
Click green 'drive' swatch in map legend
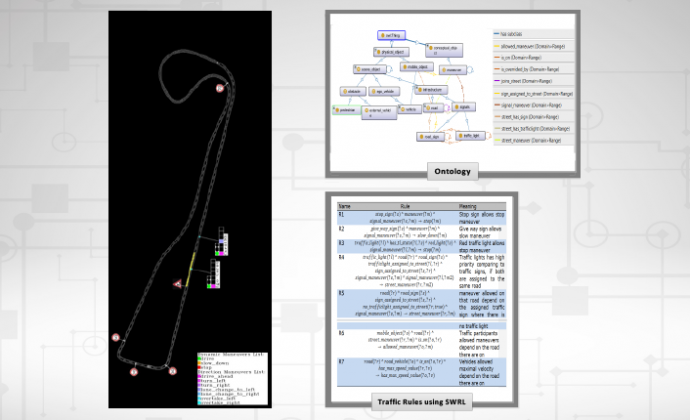click(x=199, y=359)
